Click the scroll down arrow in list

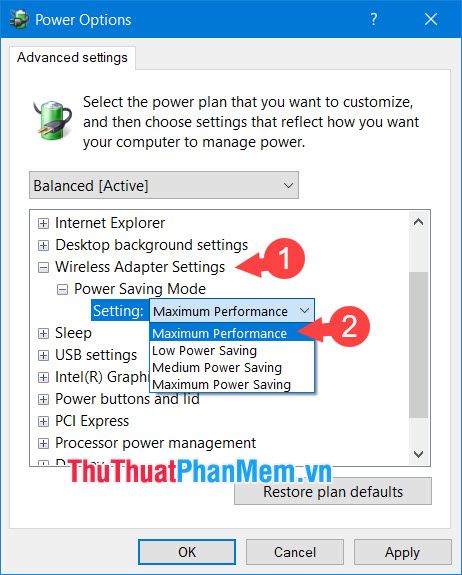(418, 454)
